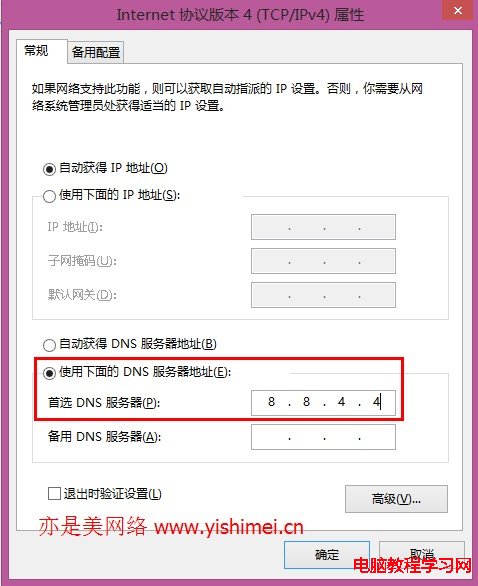The height and width of the screenshot is (586, 478).
Task: Click first octet of preferred DNS
Action: [x=272, y=402]
